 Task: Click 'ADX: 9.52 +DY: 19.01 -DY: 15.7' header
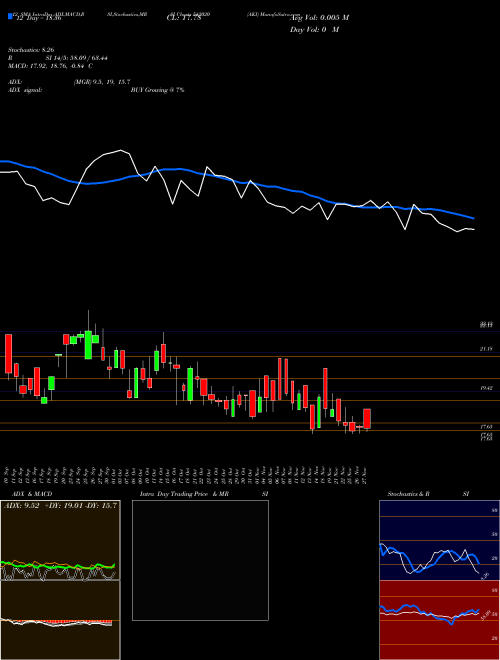click(60, 506)
